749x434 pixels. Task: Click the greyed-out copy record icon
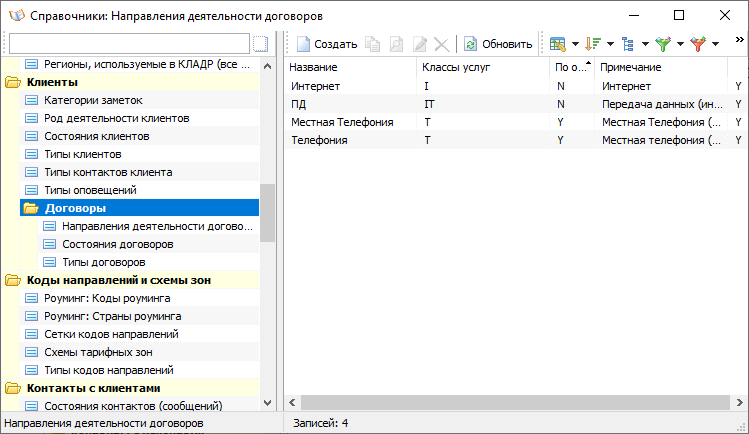(373, 44)
